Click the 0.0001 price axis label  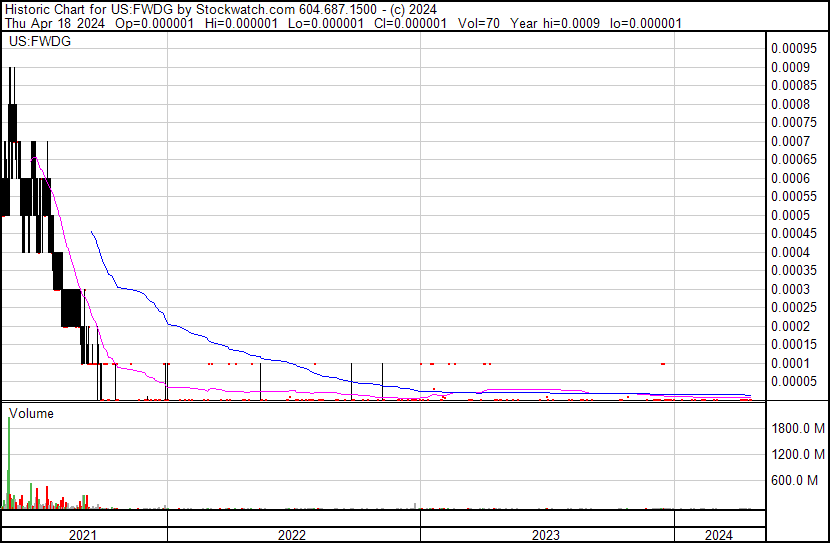click(x=788, y=363)
